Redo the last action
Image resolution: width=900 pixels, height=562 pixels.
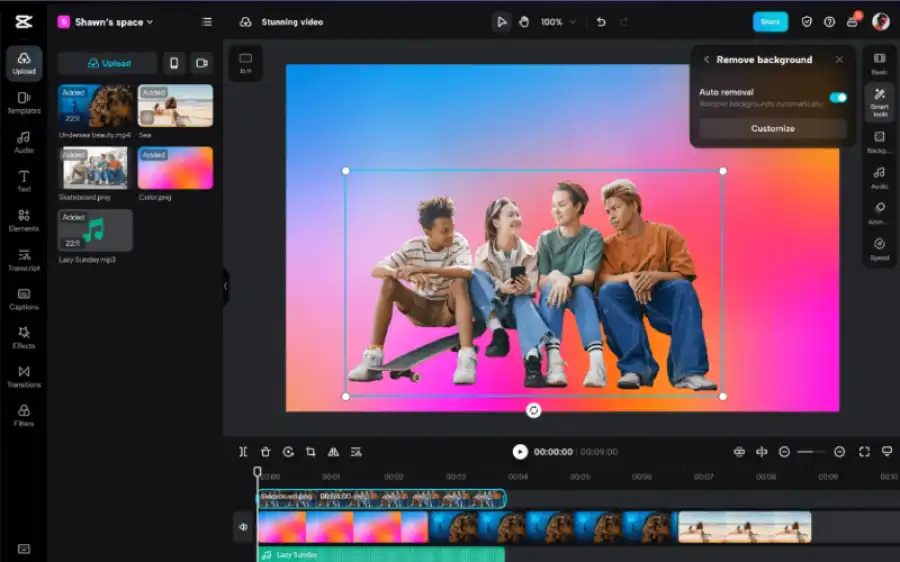point(624,22)
